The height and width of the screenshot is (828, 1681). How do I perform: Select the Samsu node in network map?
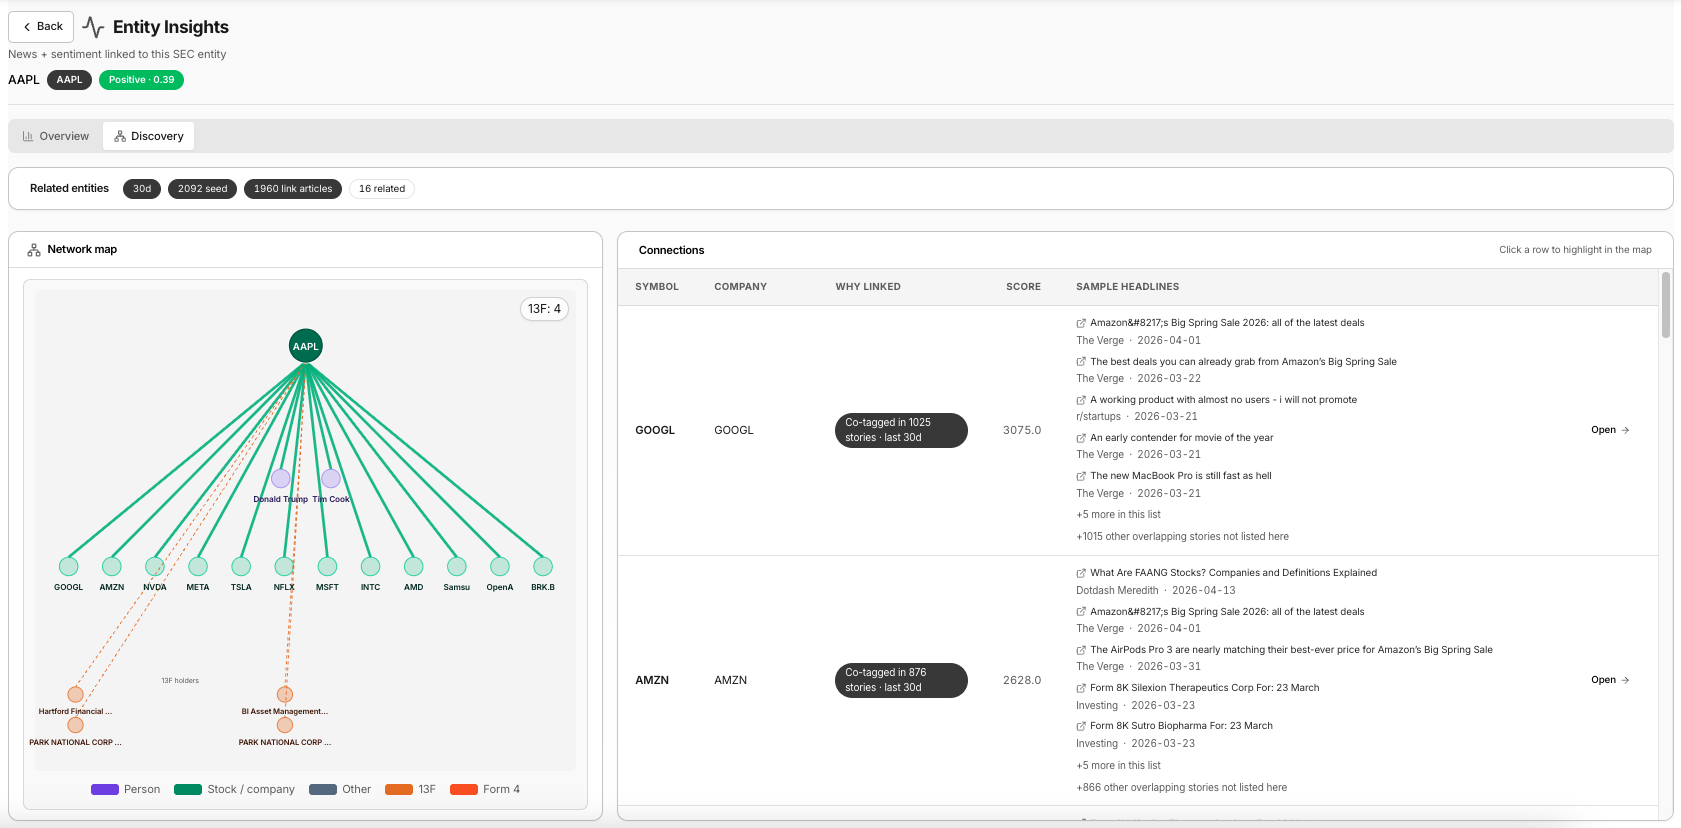[x=457, y=567]
